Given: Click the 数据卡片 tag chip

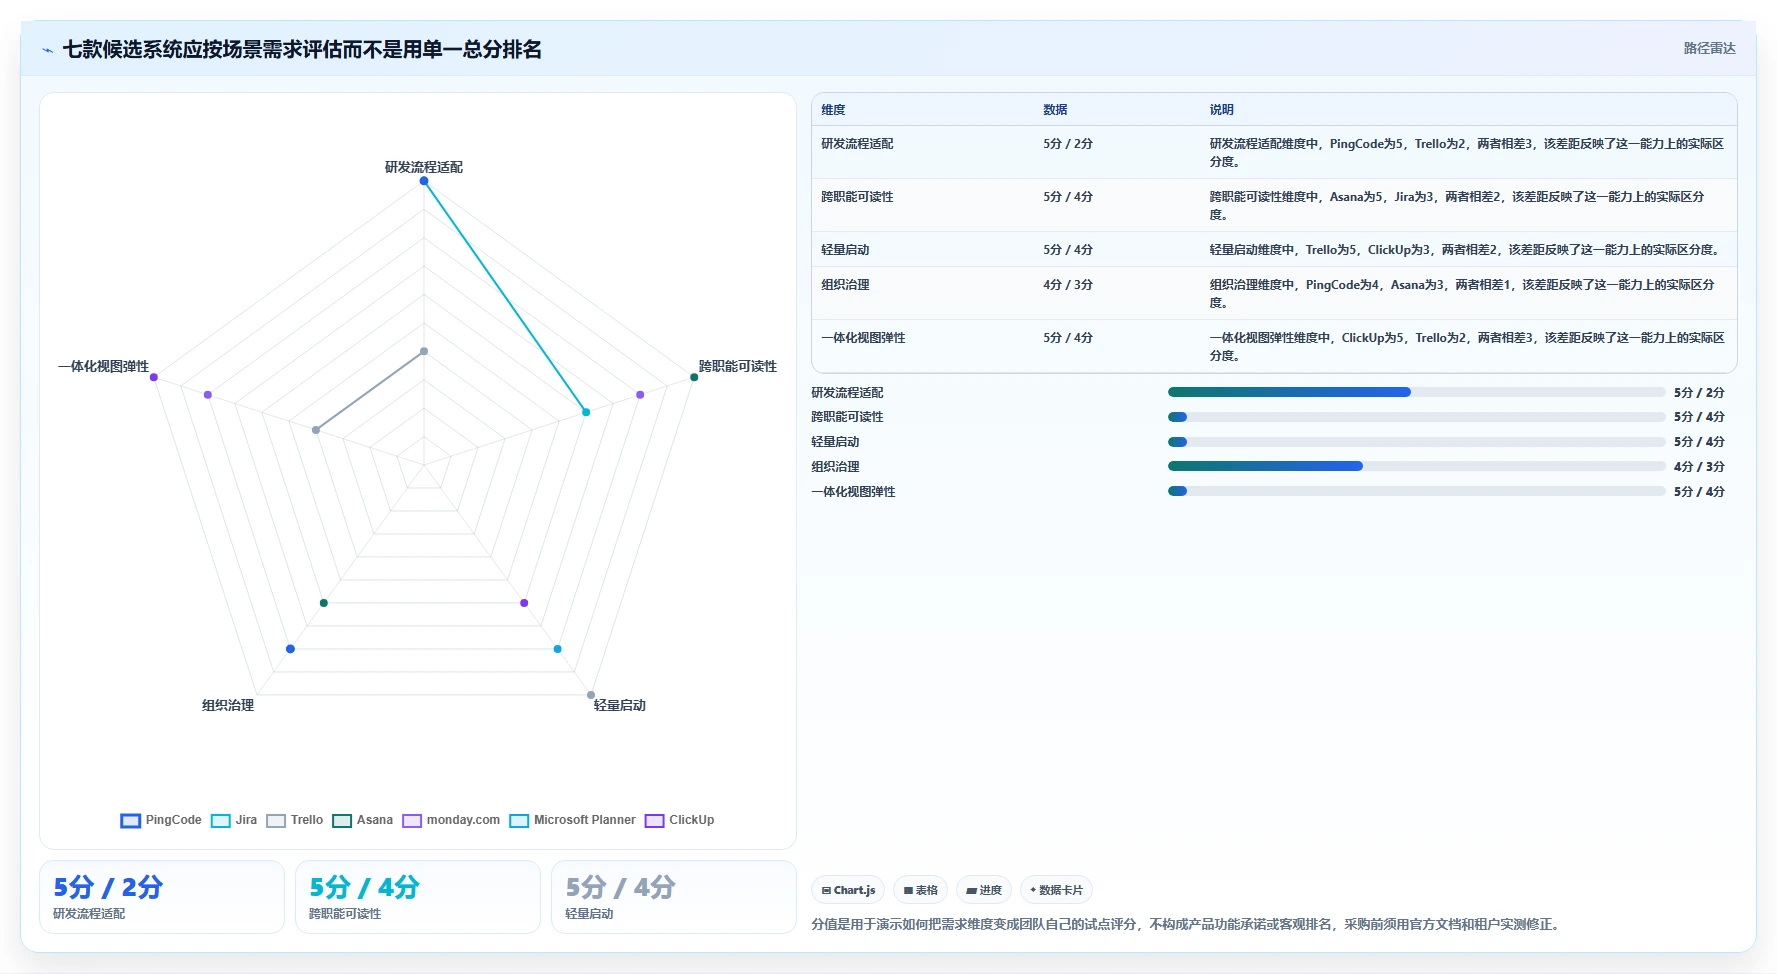Looking at the screenshot, I should click(1056, 890).
